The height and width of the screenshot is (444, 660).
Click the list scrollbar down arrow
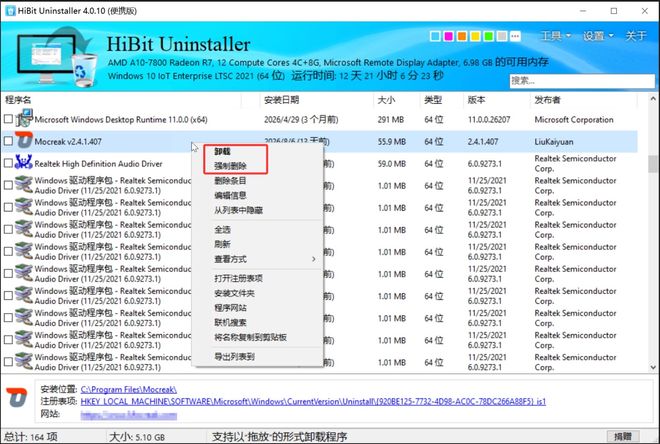tap(653, 367)
